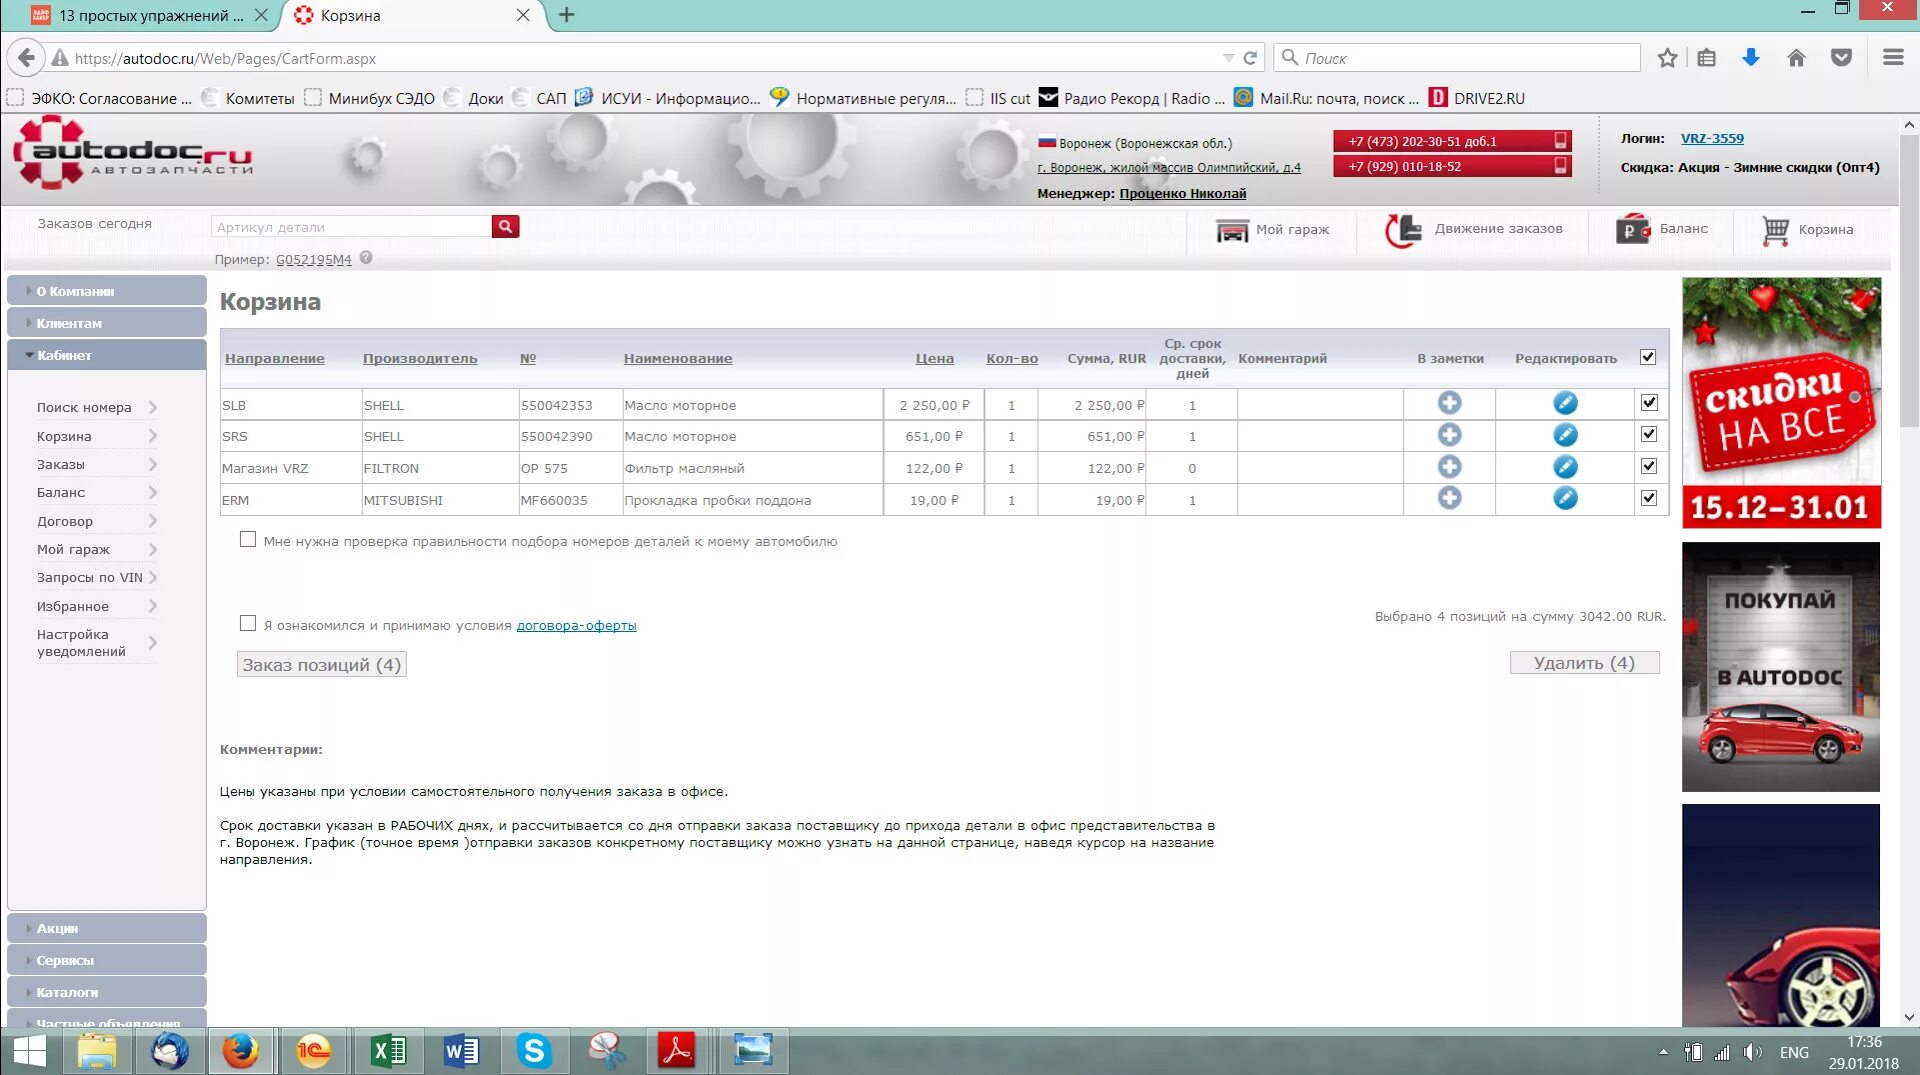The width and height of the screenshot is (1920, 1075).
Task: Edit the SLB 550042353 cart row
Action: (x=1565, y=403)
